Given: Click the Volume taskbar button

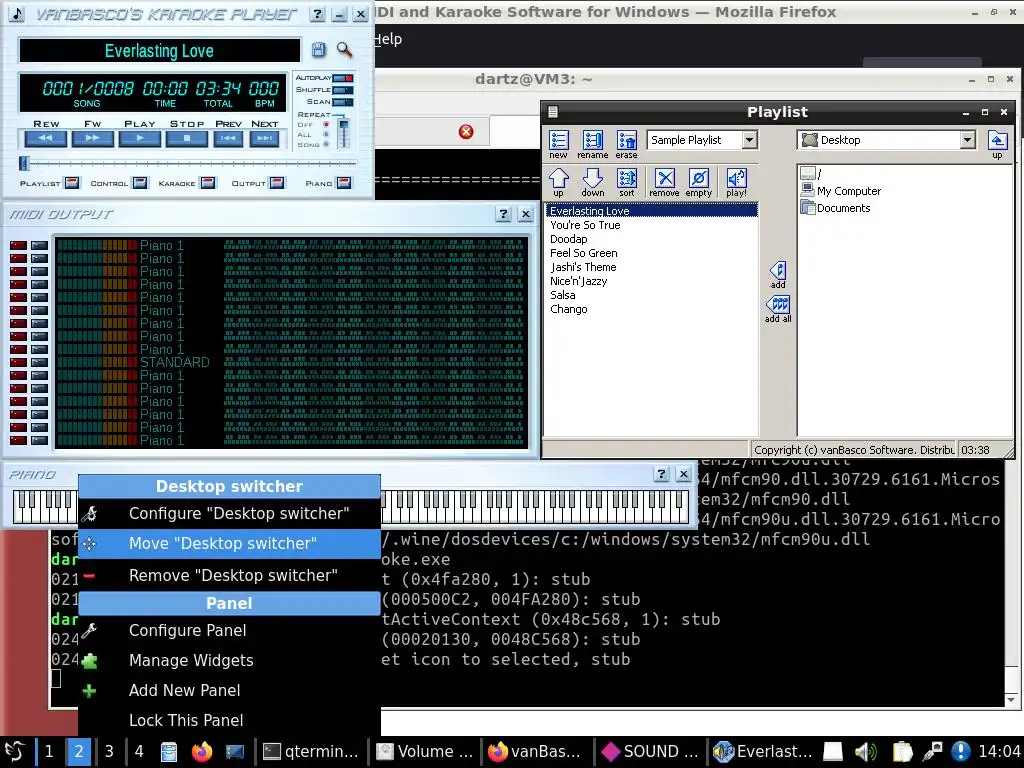Looking at the screenshot, I should pos(425,752).
